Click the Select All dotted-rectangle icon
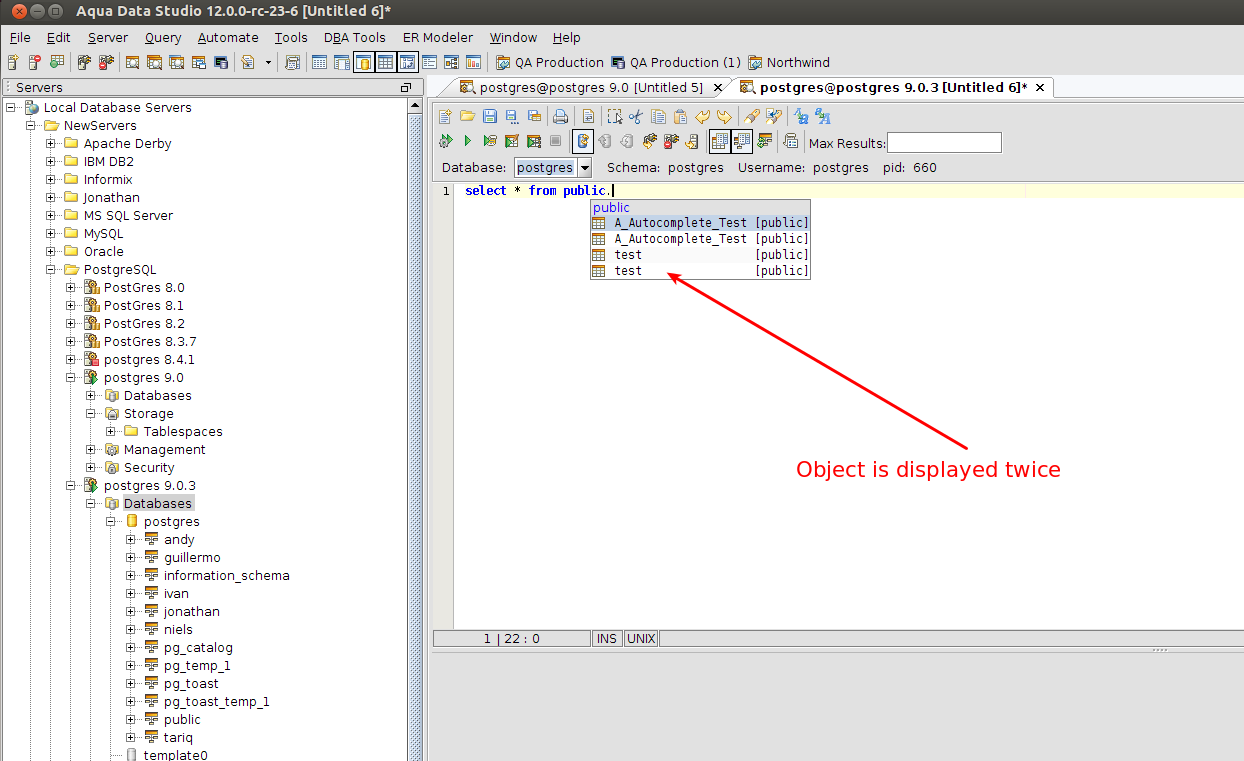Viewport: 1244px width, 761px height. coord(615,116)
